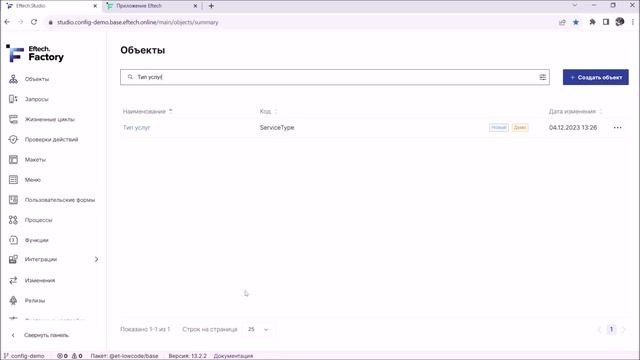
Task: Switch to Приложение Eftech browser tab
Action: (151, 6)
